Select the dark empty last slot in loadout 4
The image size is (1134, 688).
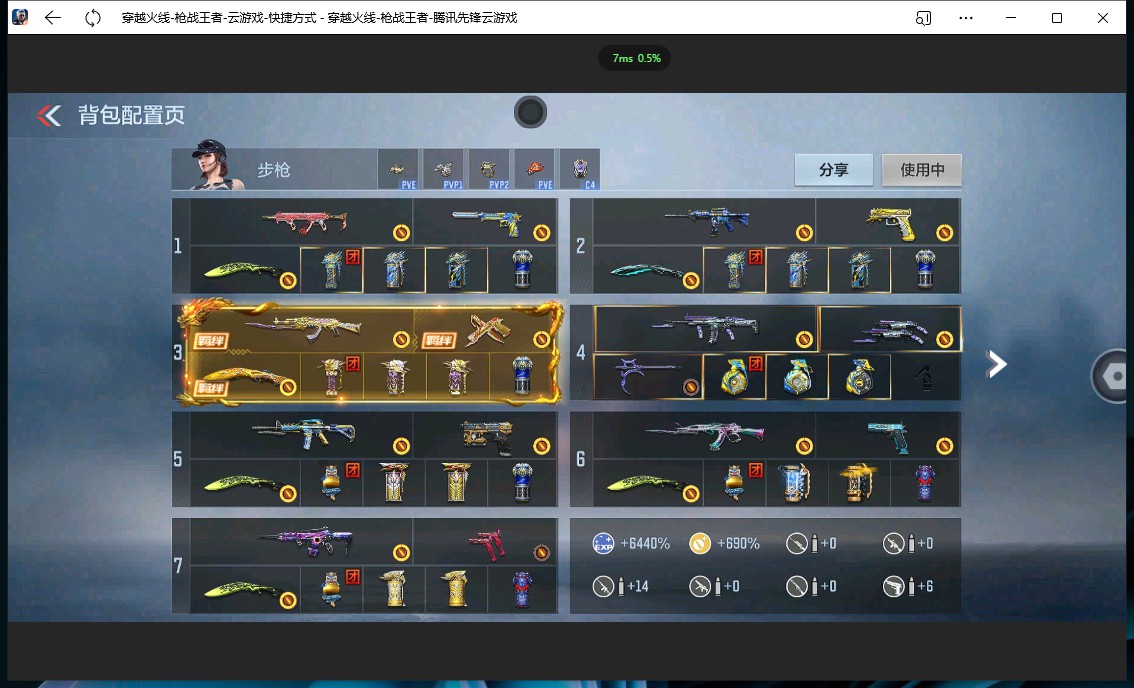click(x=926, y=377)
